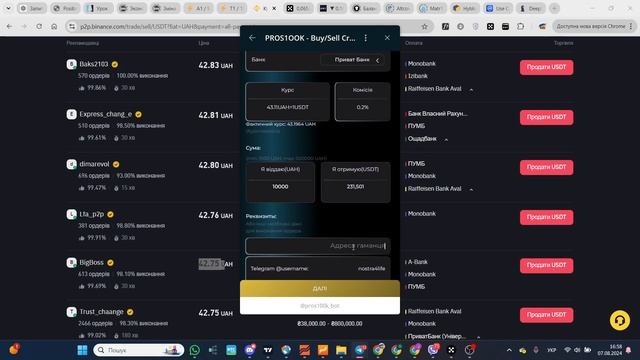Expand payment methods in dimarevol row

coord(471,189)
